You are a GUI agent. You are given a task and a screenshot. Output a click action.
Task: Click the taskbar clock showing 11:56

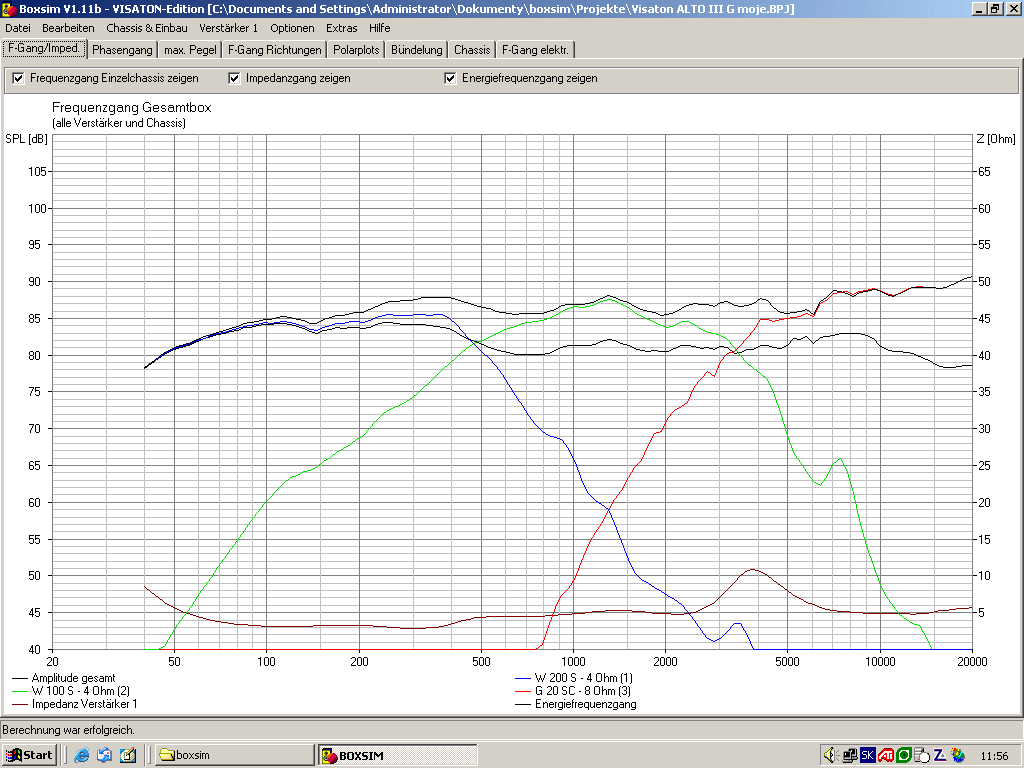[x=994, y=756]
